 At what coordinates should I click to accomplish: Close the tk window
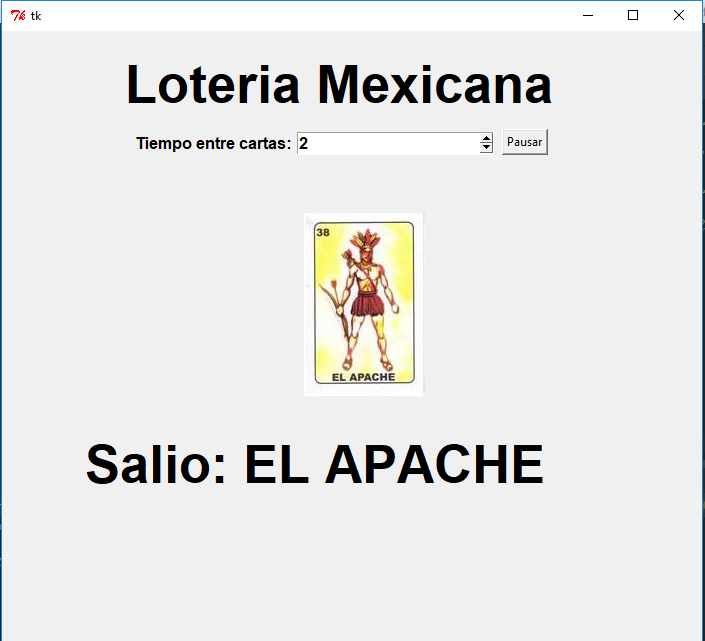(x=678, y=16)
